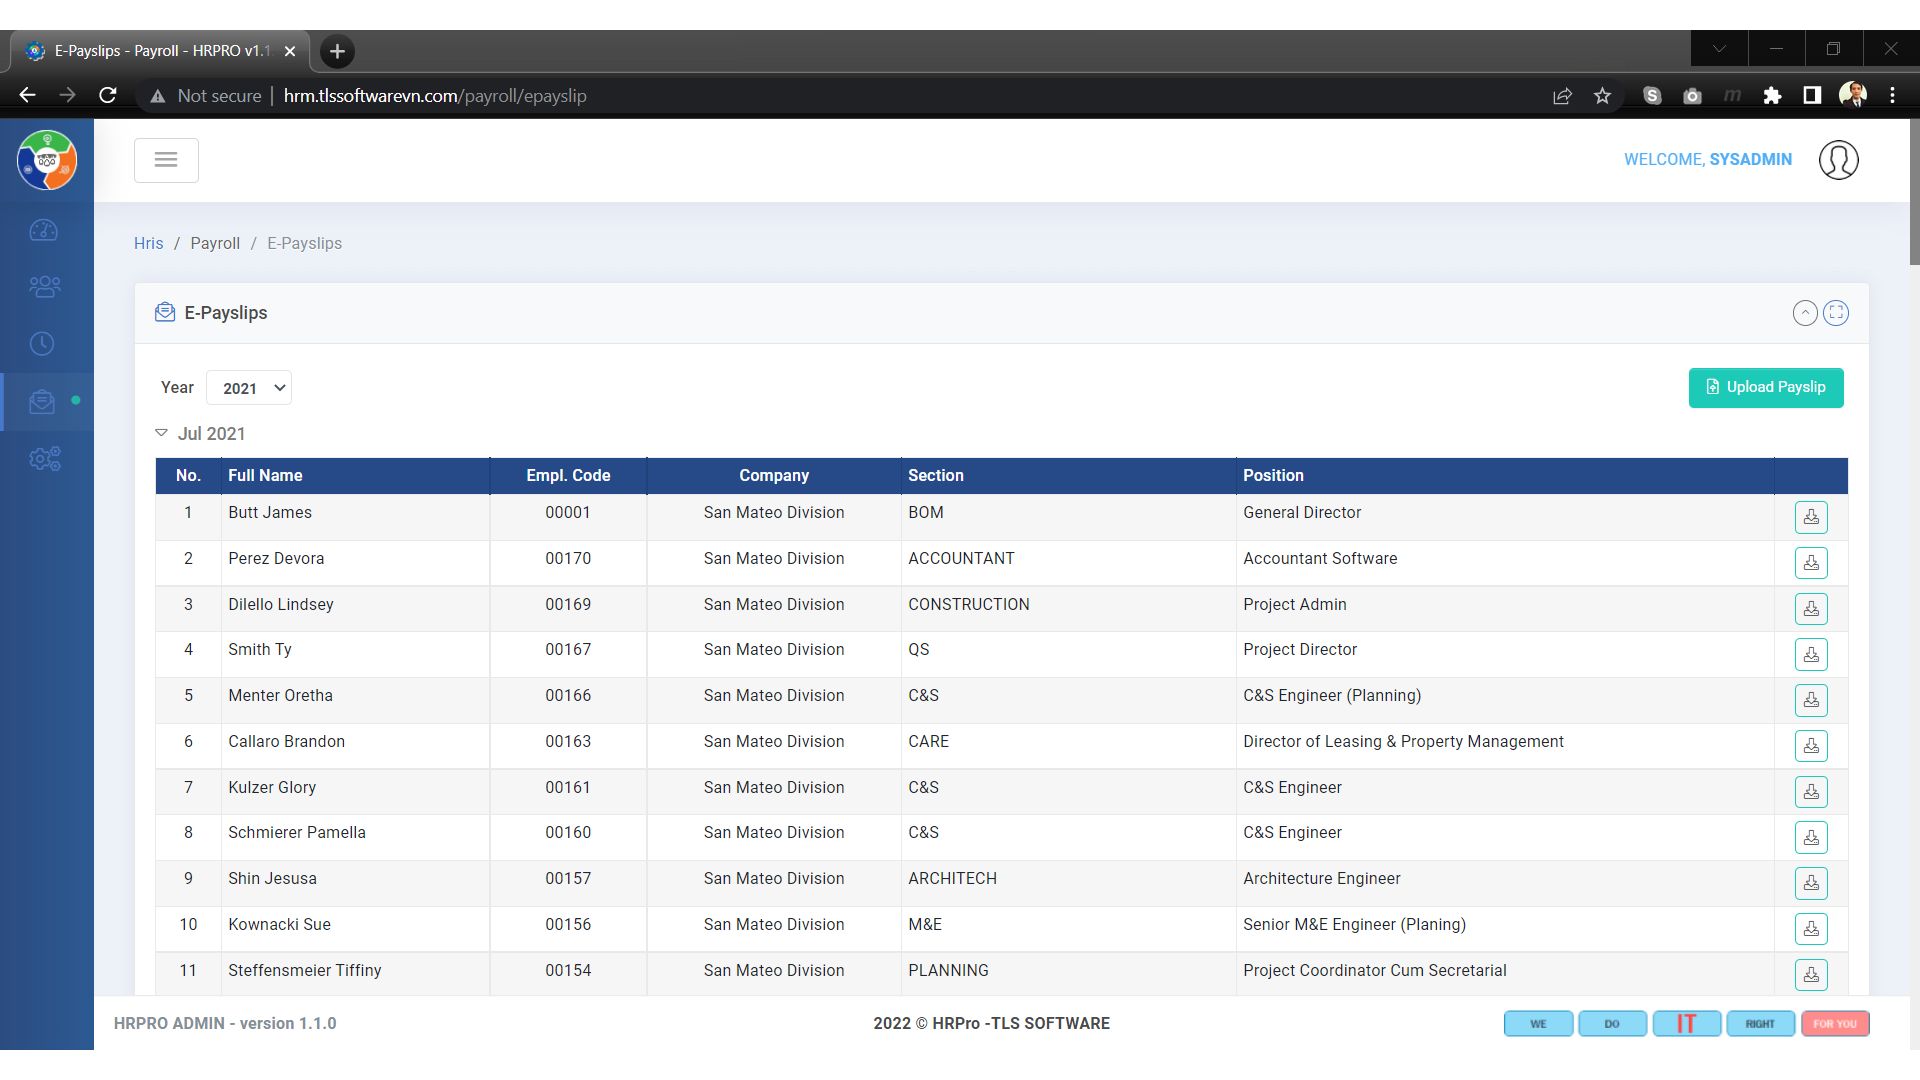Open the clock time attendance sidebar icon

42,344
